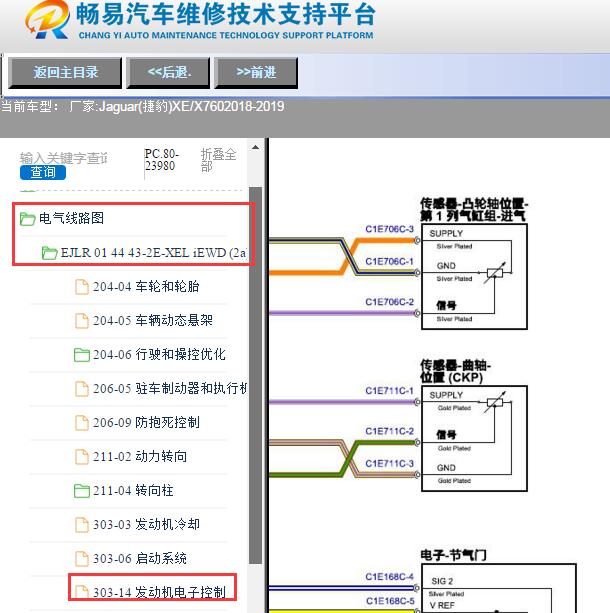Screen dimensions: 610x613
Task: Click the 传感器-凸轮轴位置 component title
Action: pyautogui.click(x=474, y=210)
